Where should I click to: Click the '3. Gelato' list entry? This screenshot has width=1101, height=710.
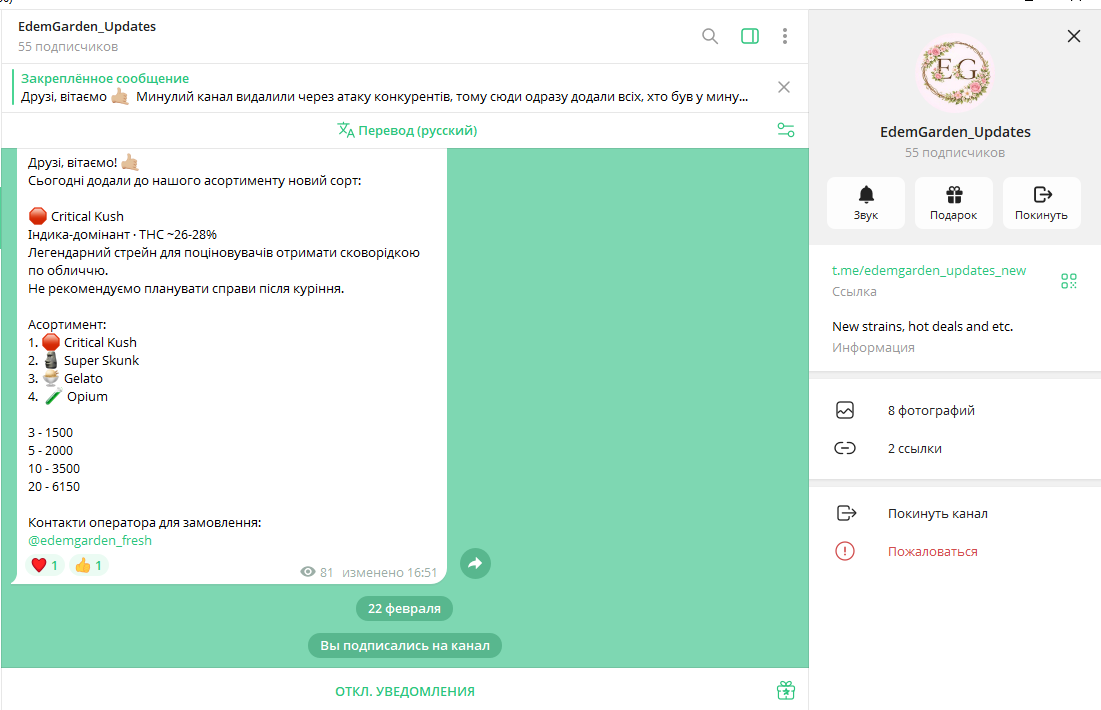point(65,379)
